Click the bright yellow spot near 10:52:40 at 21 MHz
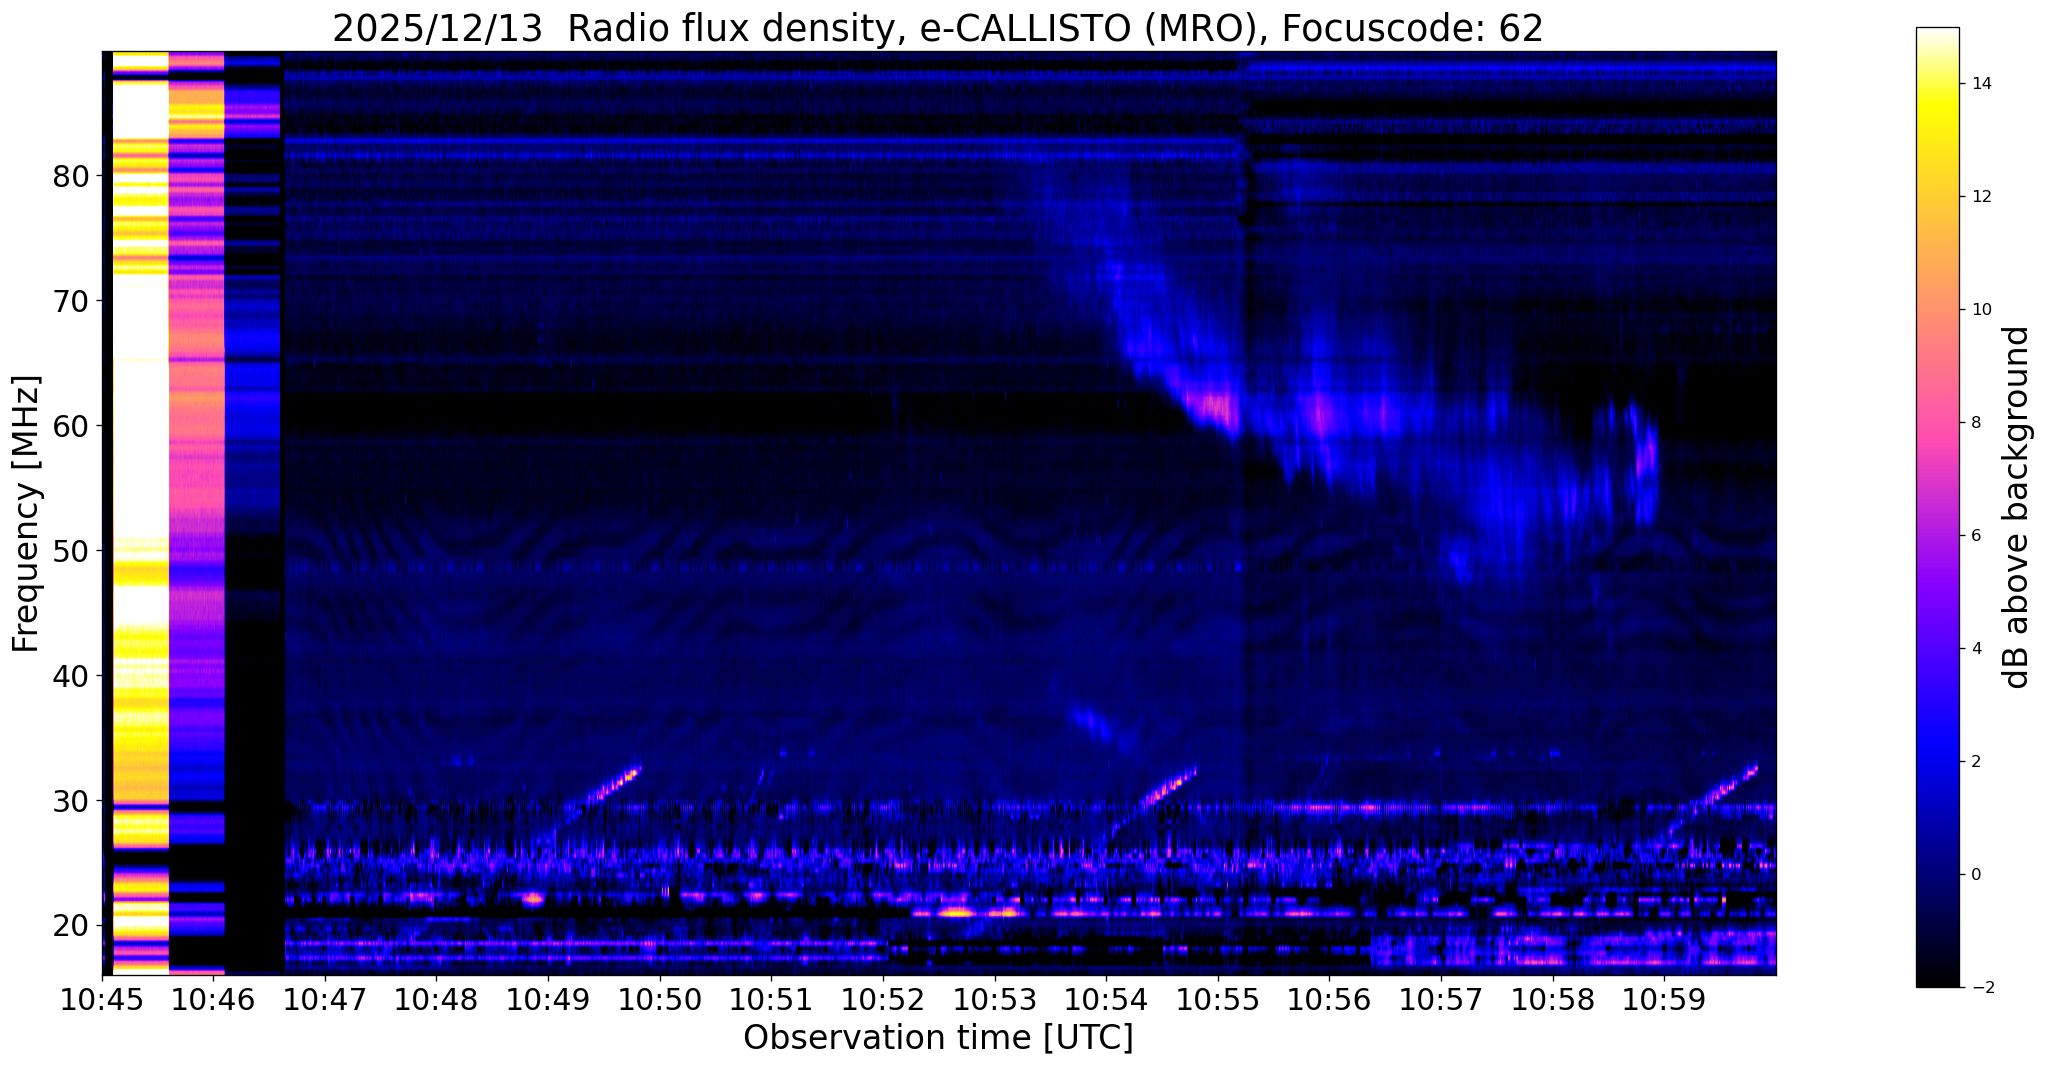The image size is (2047, 1067). (955, 912)
